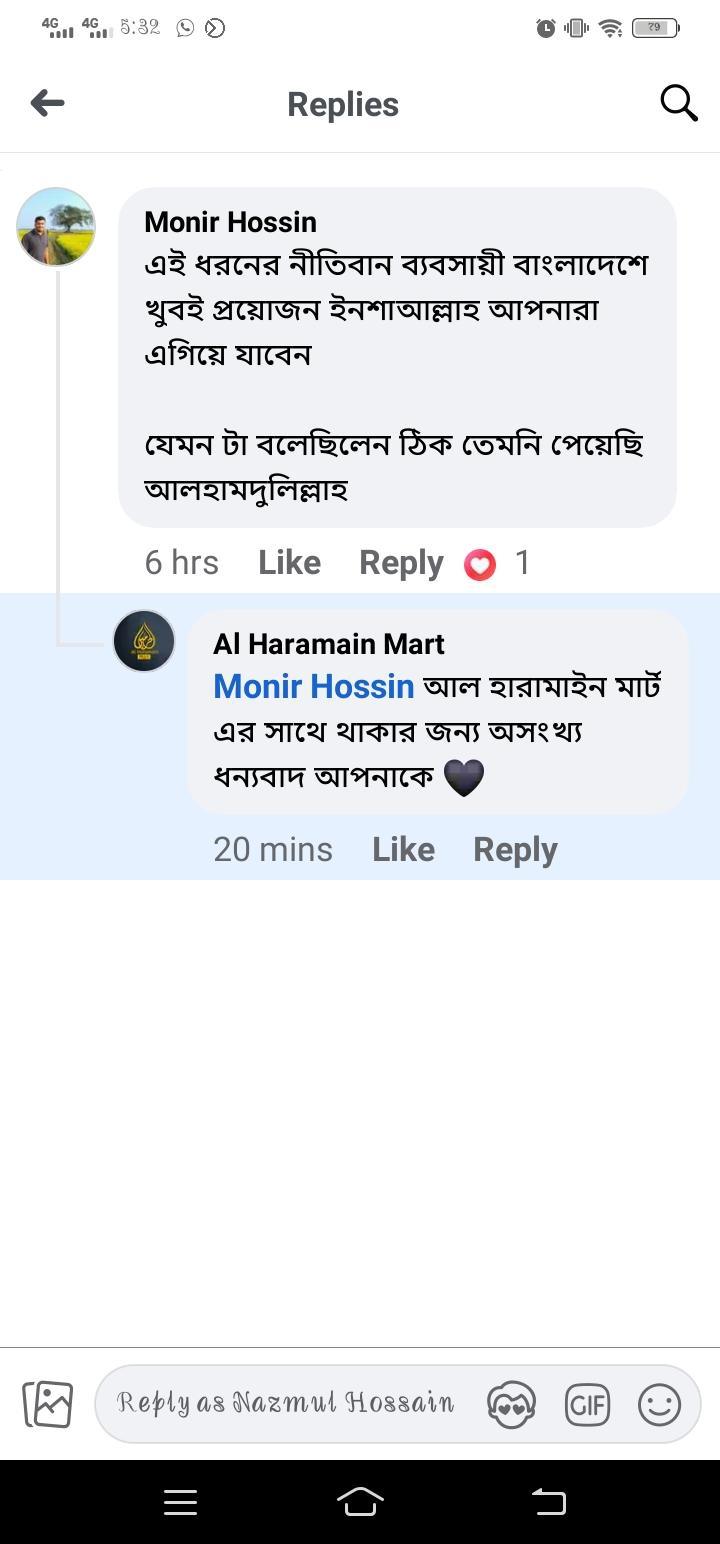This screenshot has height=1544, width=720.
Task: Open Al Haramain Mart page name
Action: tap(328, 644)
